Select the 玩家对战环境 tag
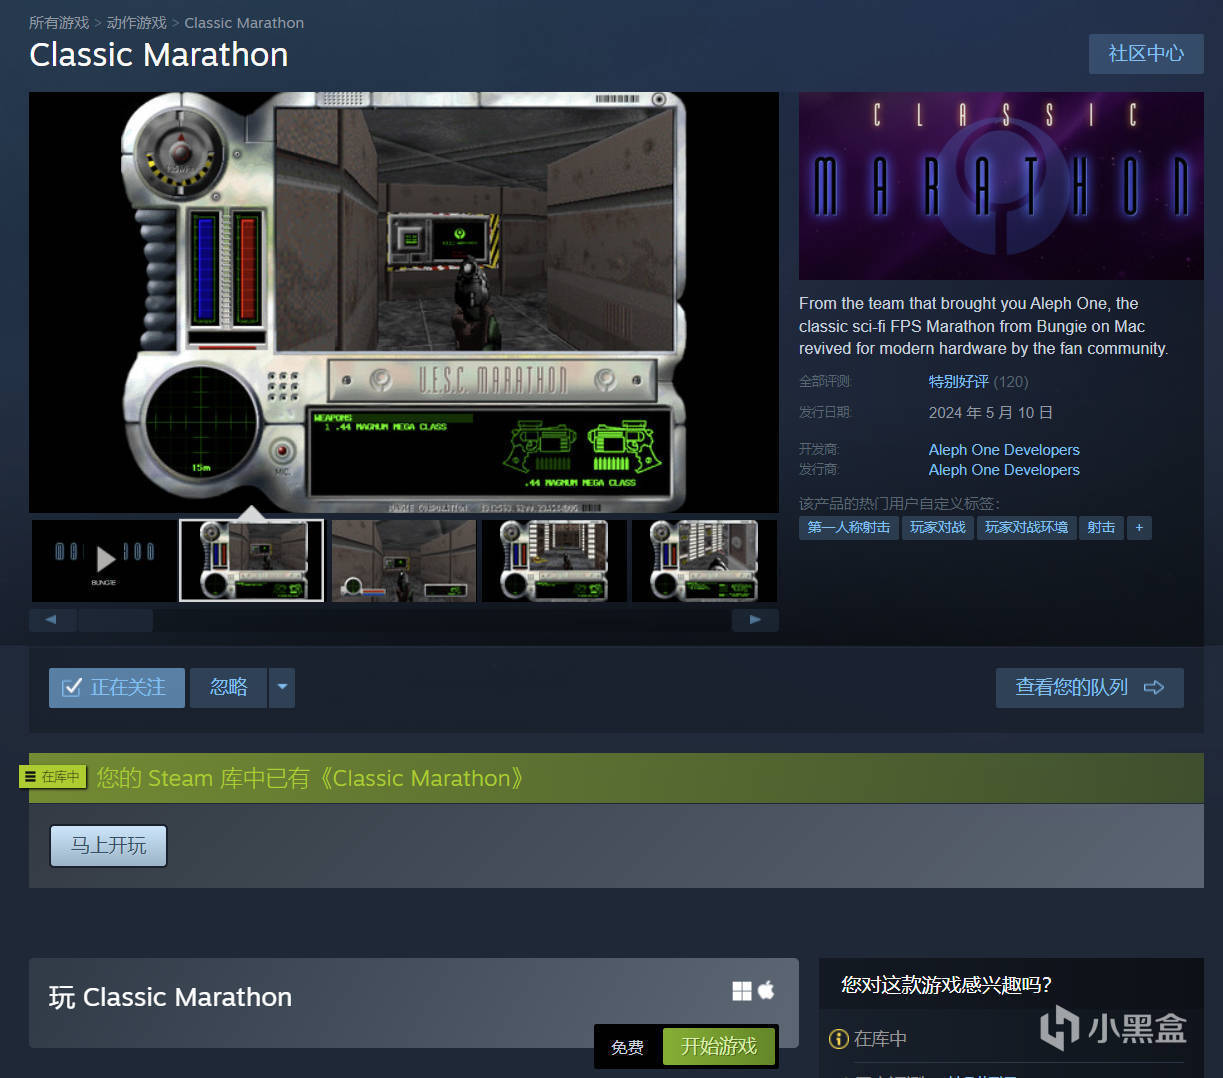The width and height of the screenshot is (1223, 1078). pyautogui.click(x=1026, y=527)
